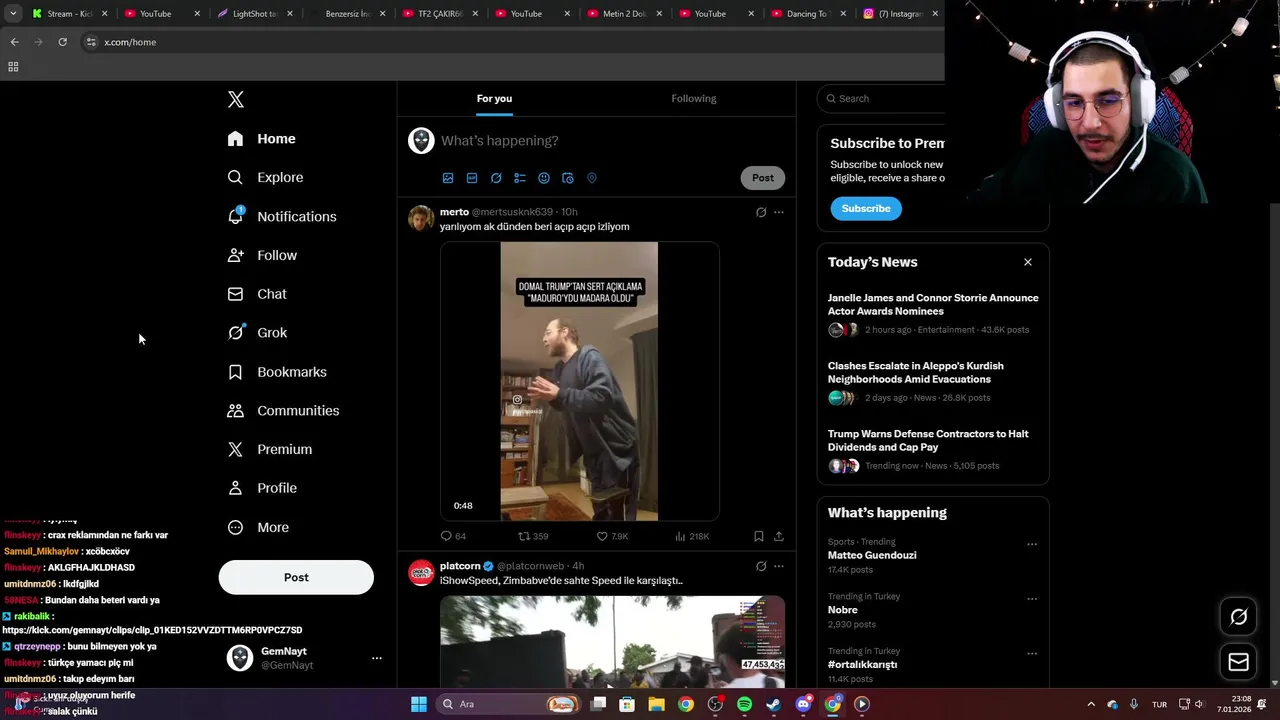This screenshot has height=720, width=1280.
Task: Select the For you timeline tab
Action: click(x=494, y=98)
